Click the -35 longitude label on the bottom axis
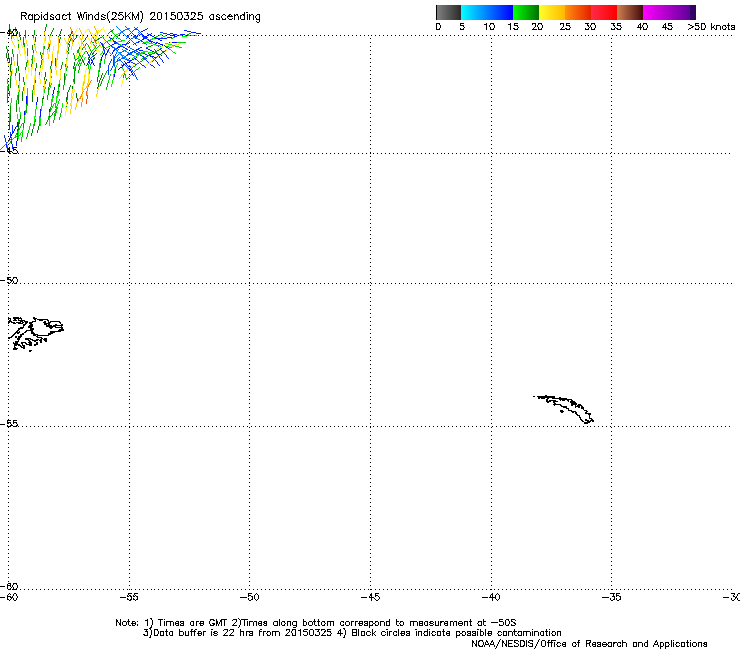 coord(611,597)
